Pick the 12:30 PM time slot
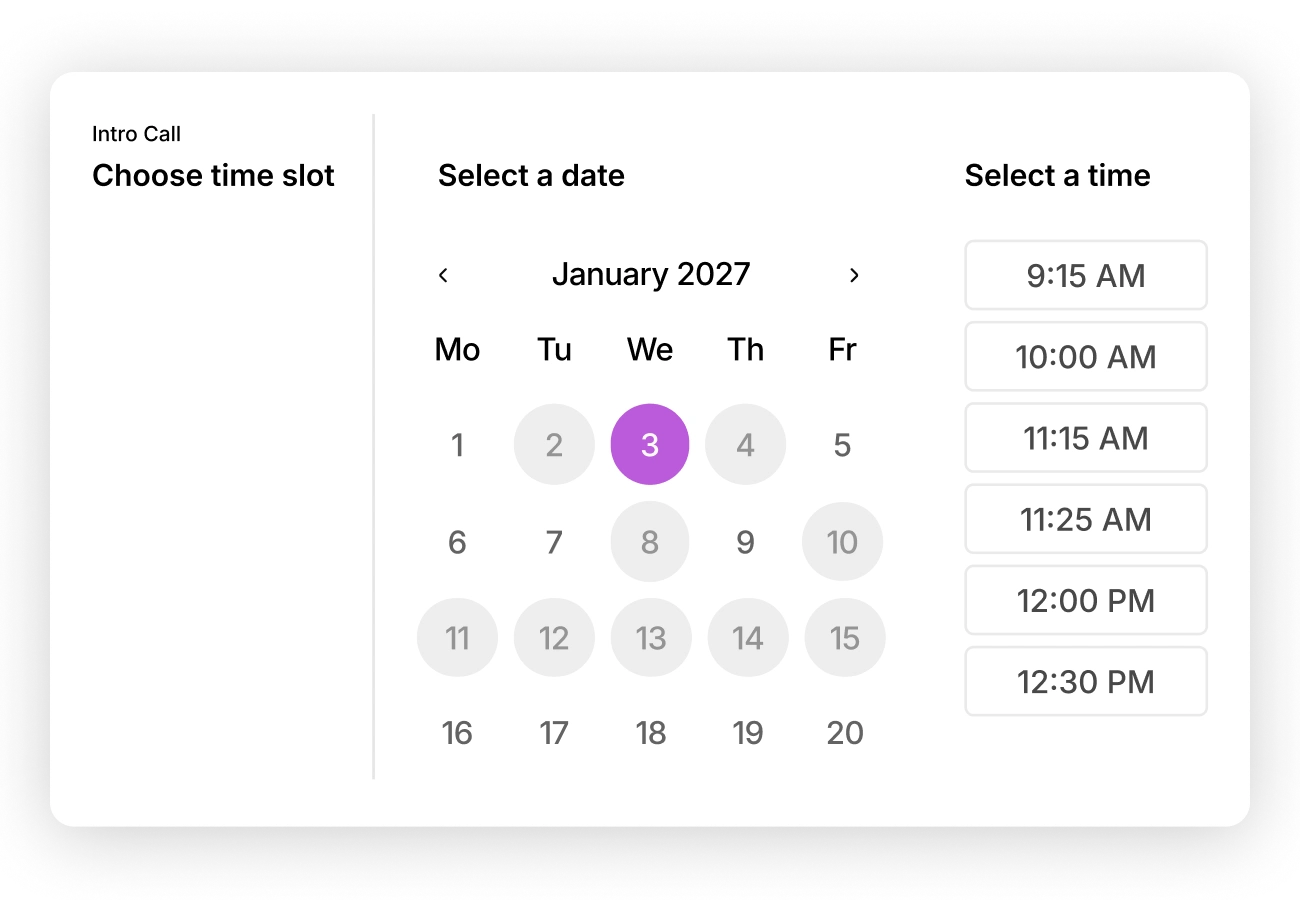The image size is (1300, 900). pos(1086,682)
